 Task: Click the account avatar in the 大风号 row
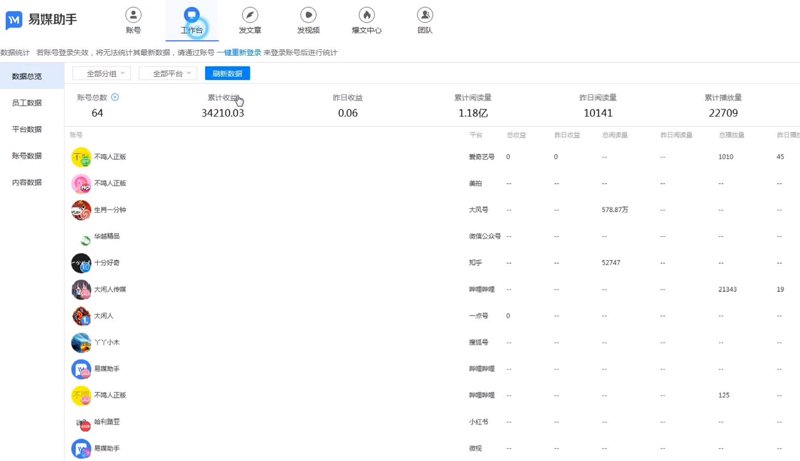coord(81,210)
